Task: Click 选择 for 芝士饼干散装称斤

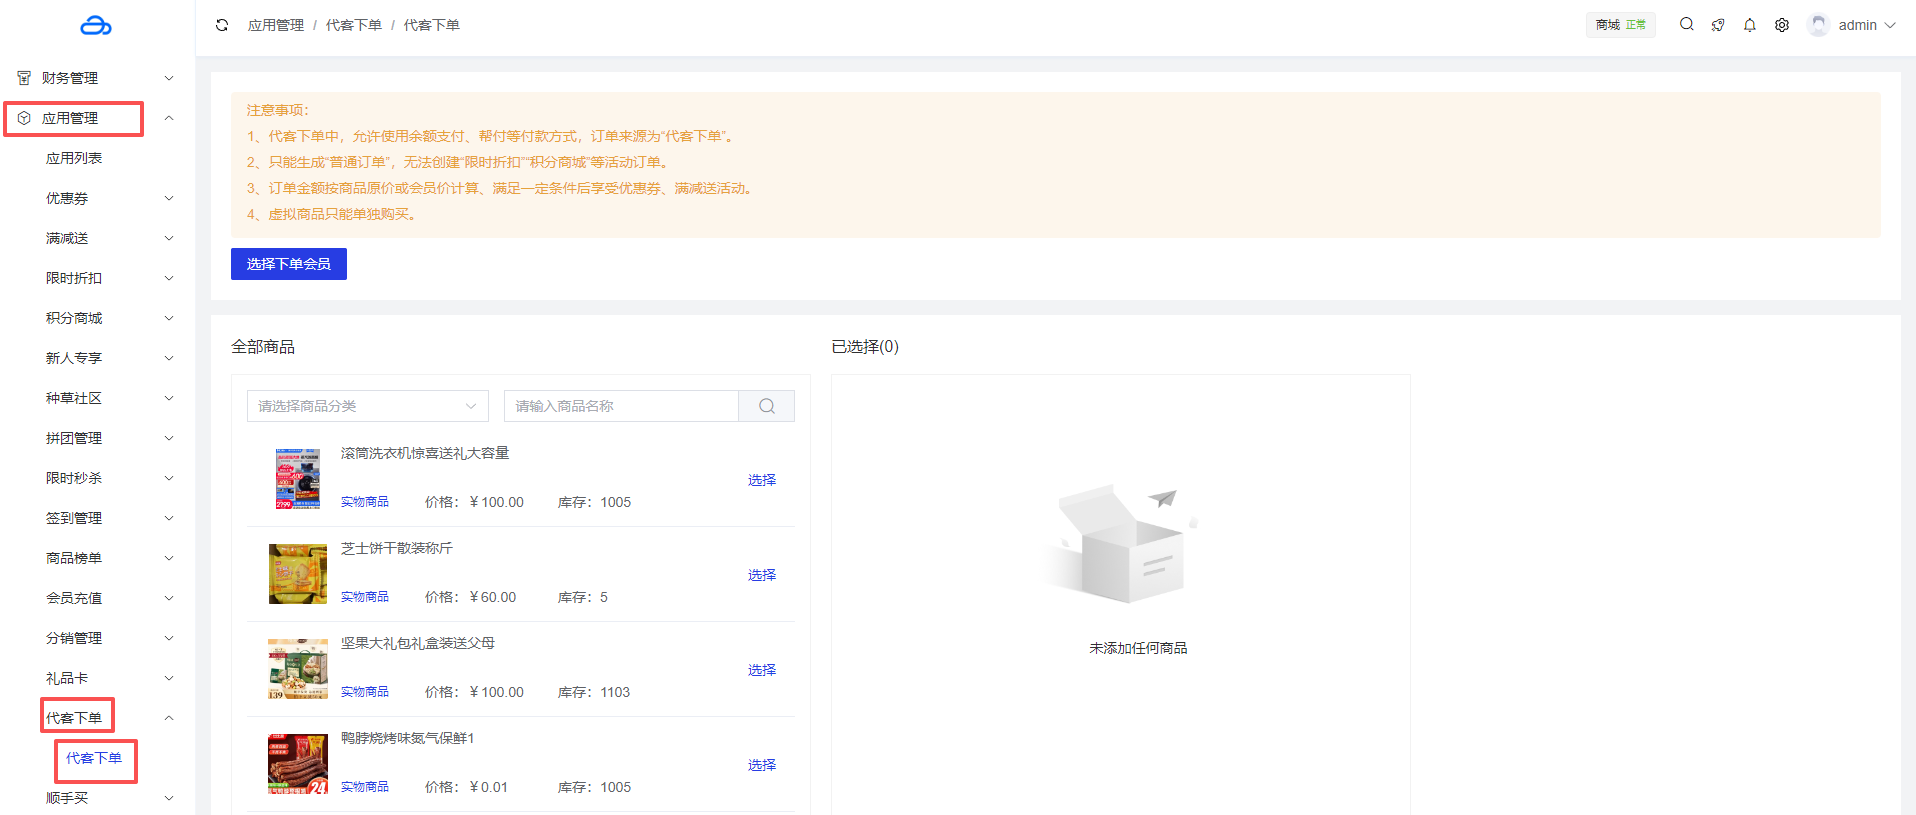Action: pos(761,575)
